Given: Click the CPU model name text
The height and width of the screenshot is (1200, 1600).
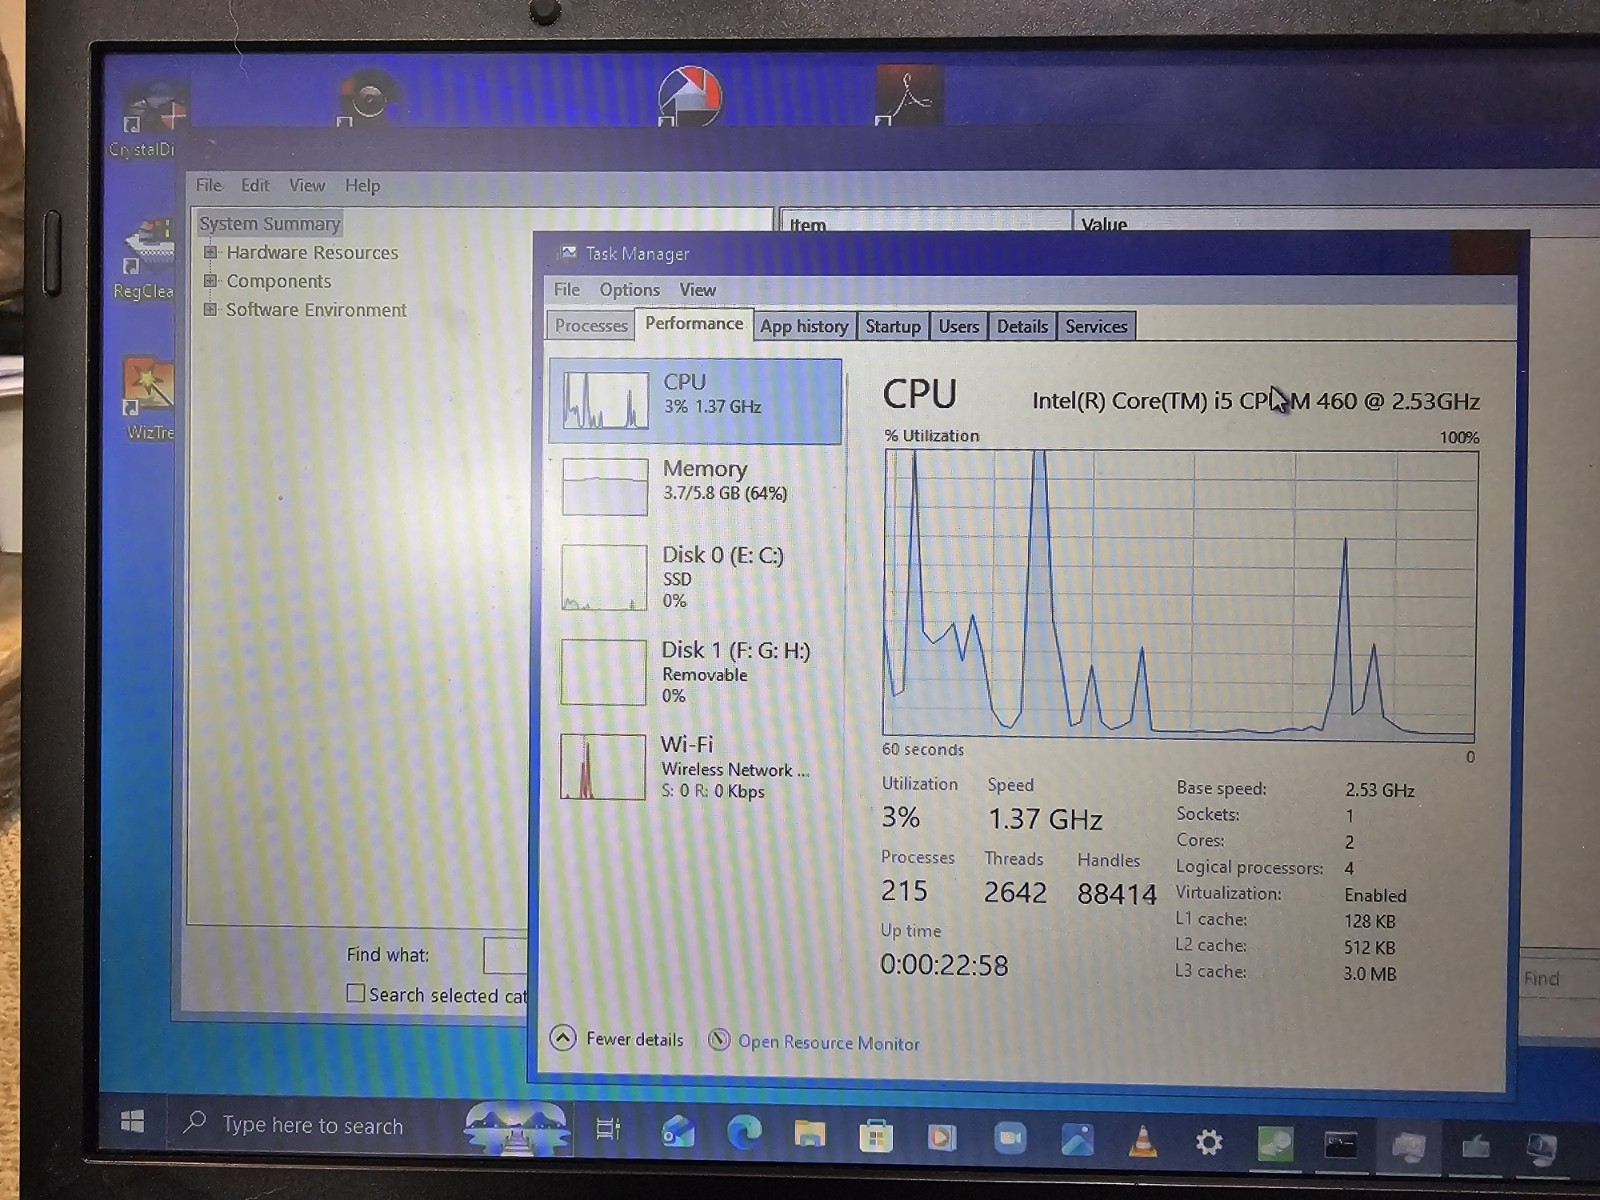Looking at the screenshot, I should (1255, 401).
